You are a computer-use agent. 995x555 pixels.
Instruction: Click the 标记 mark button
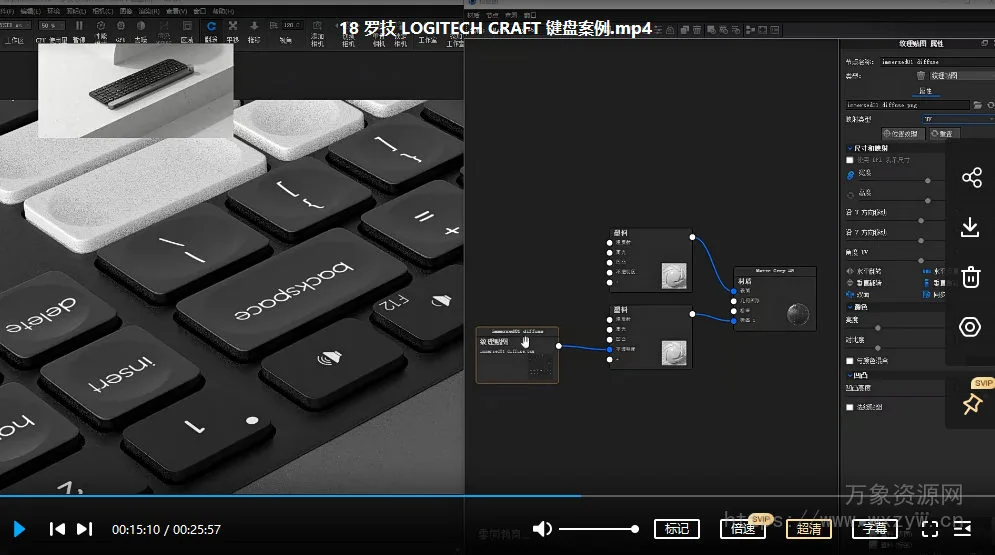(x=677, y=529)
